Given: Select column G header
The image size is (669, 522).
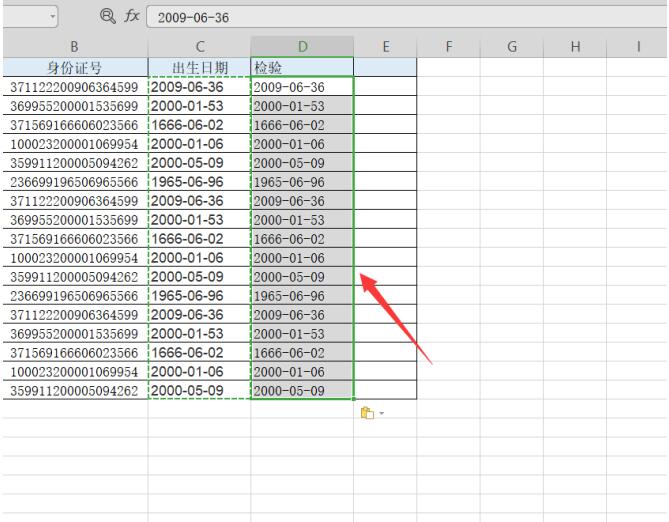Looking at the screenshot, I should pos(512,47).
